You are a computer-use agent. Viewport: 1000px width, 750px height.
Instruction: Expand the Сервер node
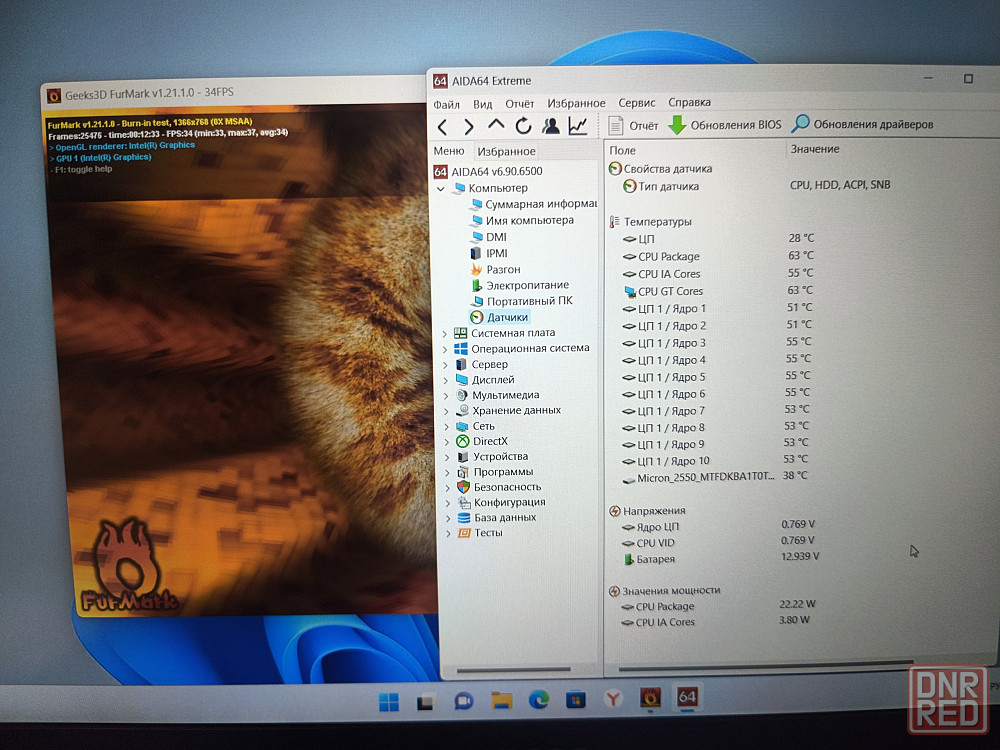[x=445, y=365]
